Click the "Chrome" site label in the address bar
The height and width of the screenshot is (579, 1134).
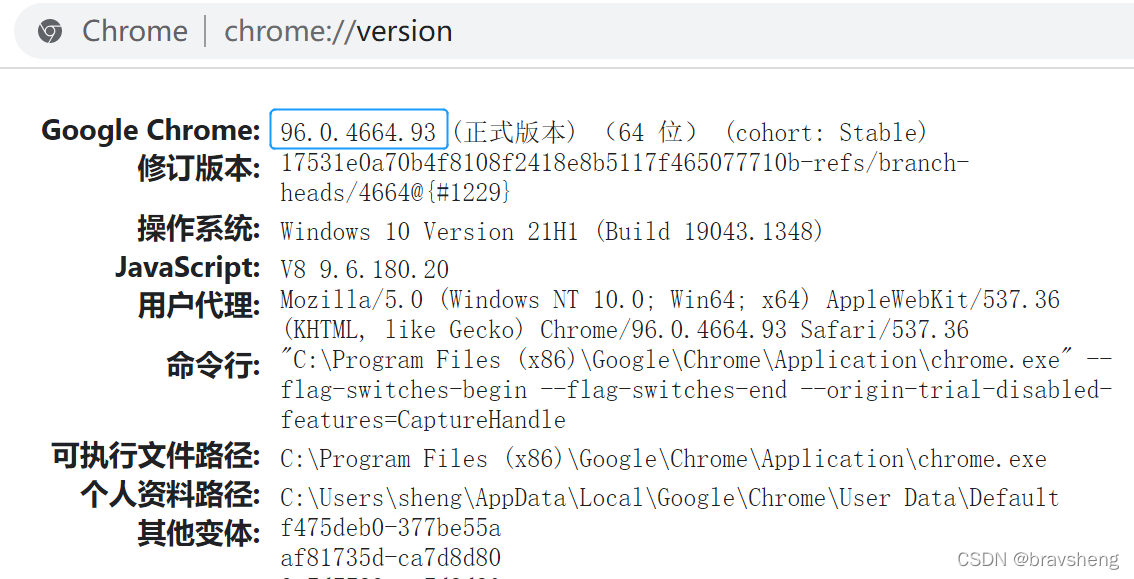pyautogui.click(x=135, y=31)
